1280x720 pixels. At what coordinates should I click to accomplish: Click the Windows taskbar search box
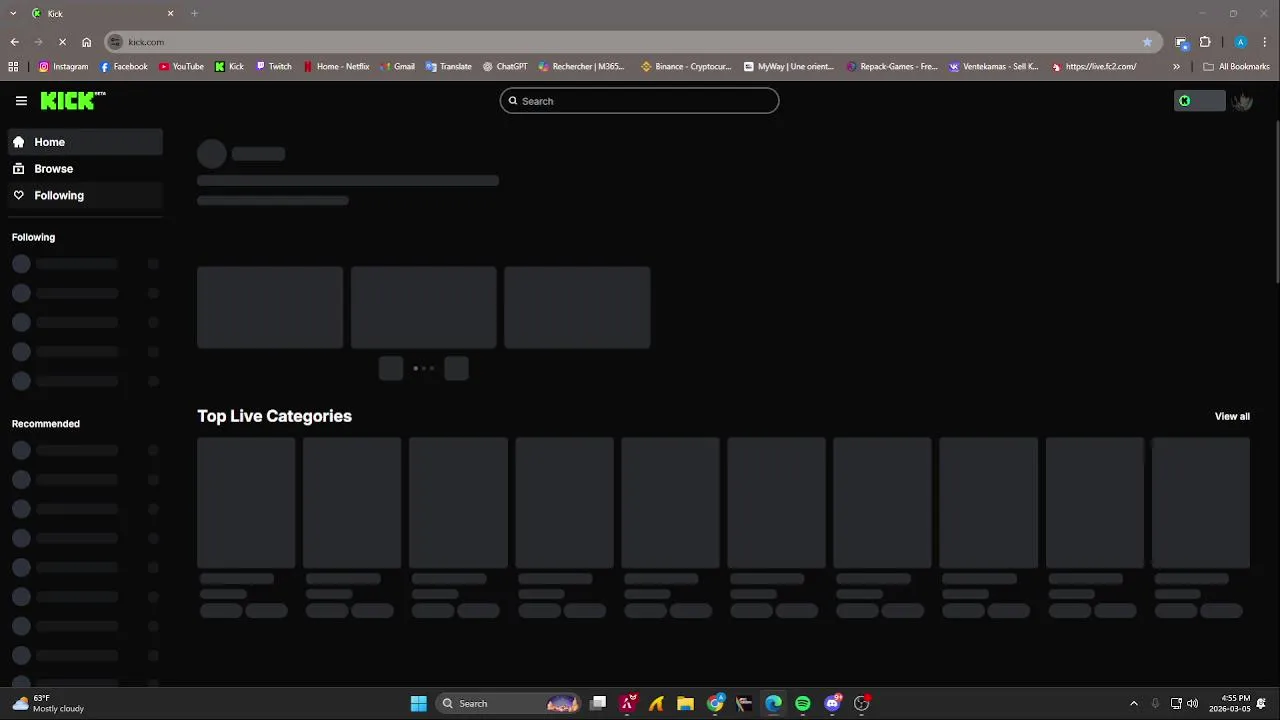tap(508, 704)
